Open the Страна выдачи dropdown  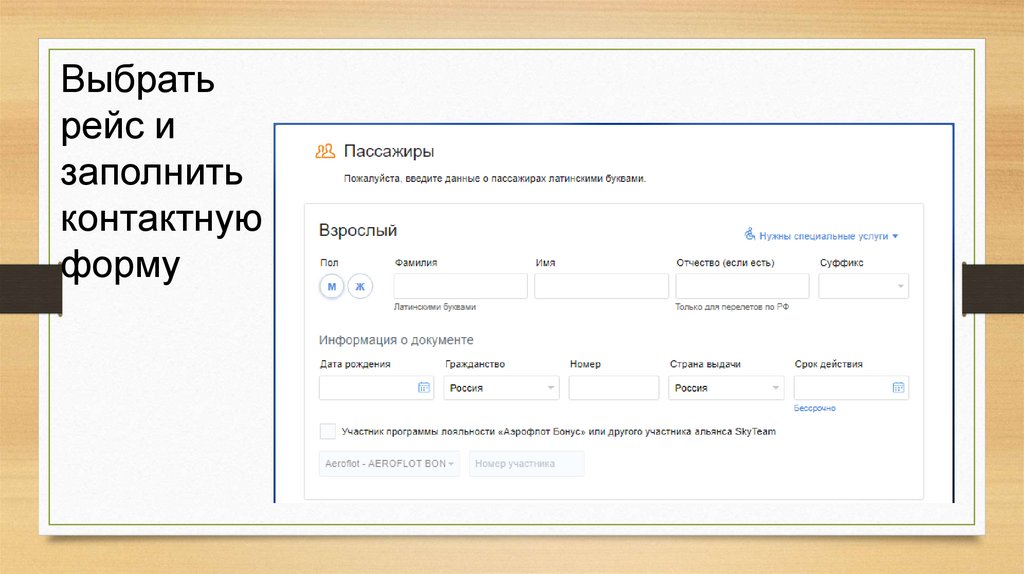point(726,387)
